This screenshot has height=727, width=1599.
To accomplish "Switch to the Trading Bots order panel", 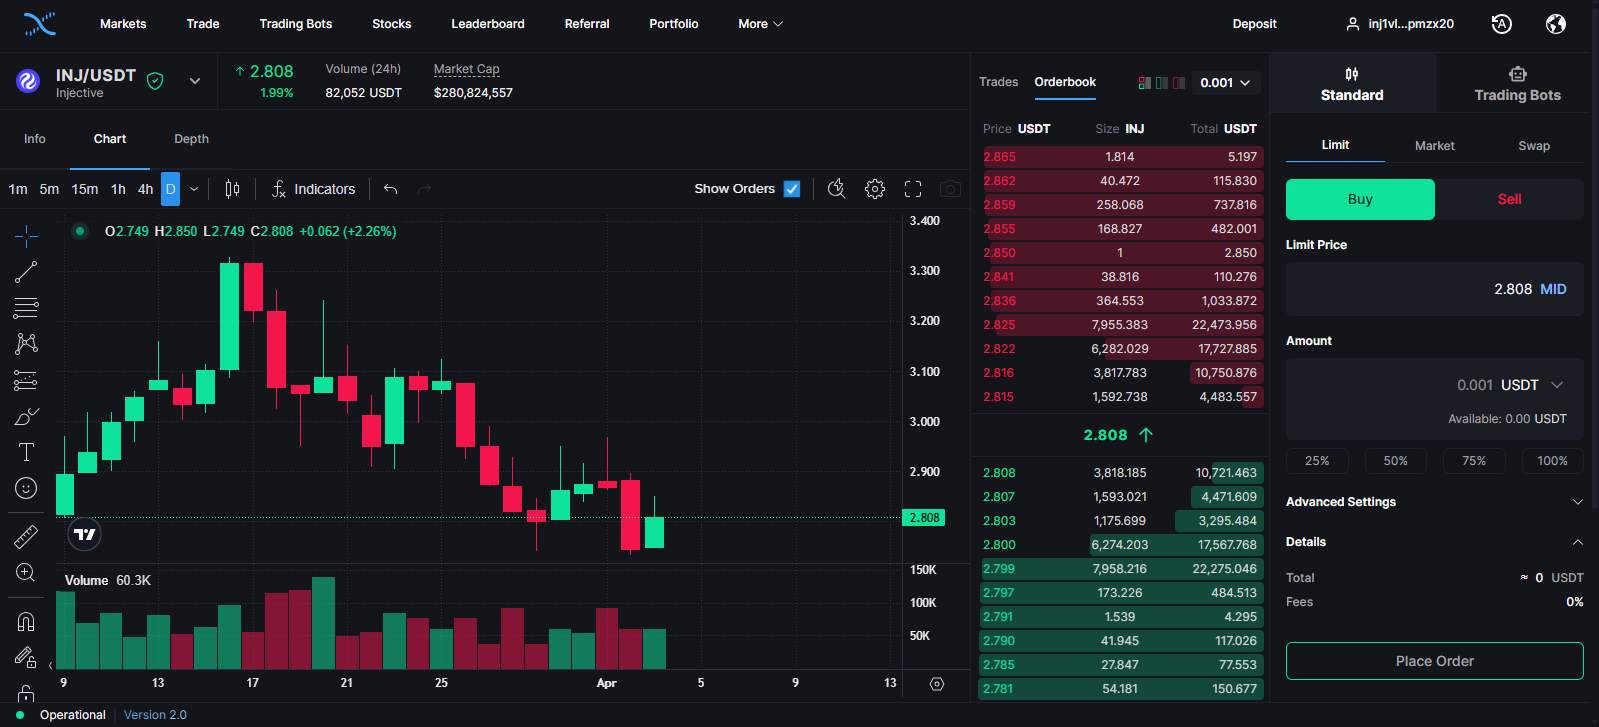I will (1517, 84).
